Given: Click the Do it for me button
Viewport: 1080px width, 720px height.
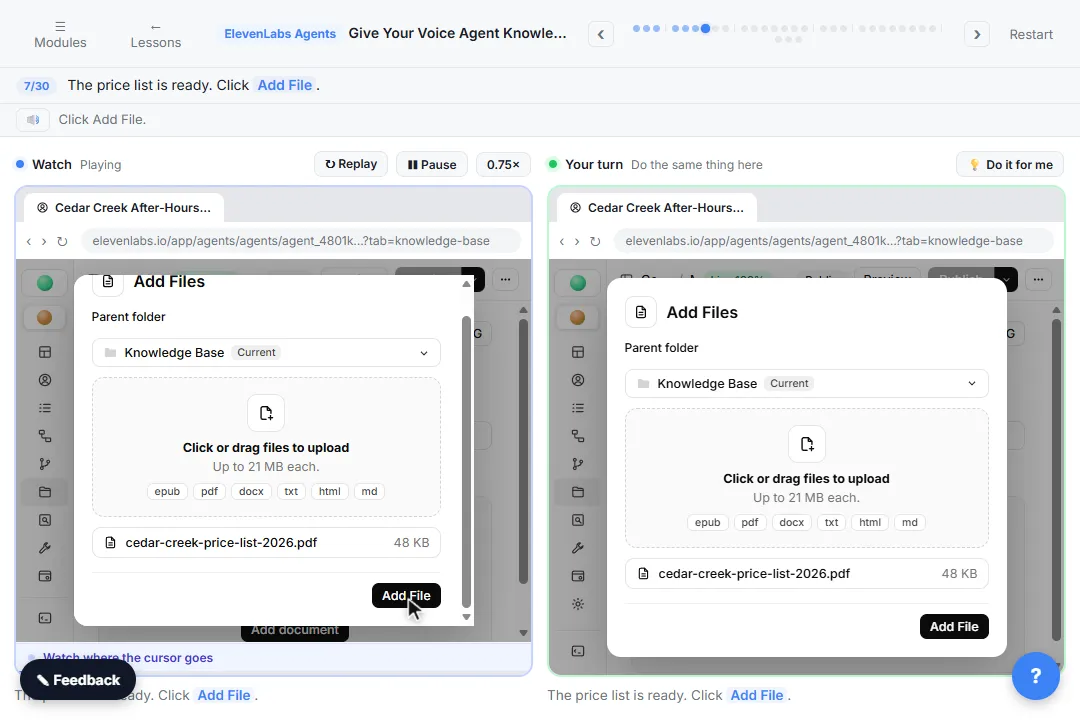Looking at the screenshot, I should click(x=1010, y=165).
